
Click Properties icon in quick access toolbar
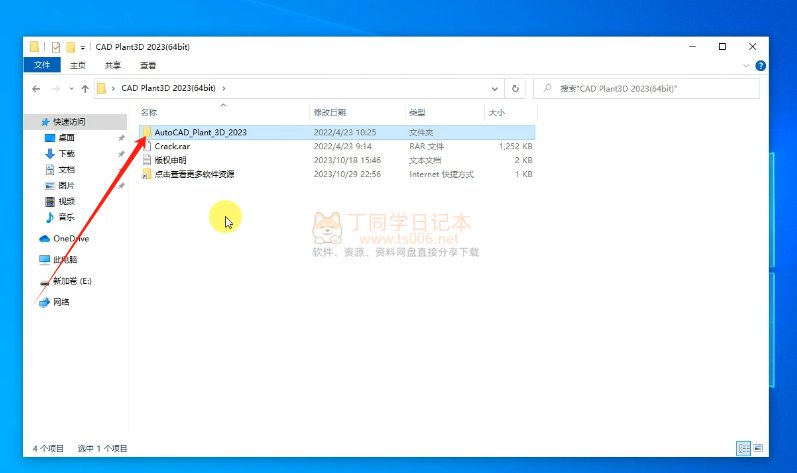pos(56,47)
